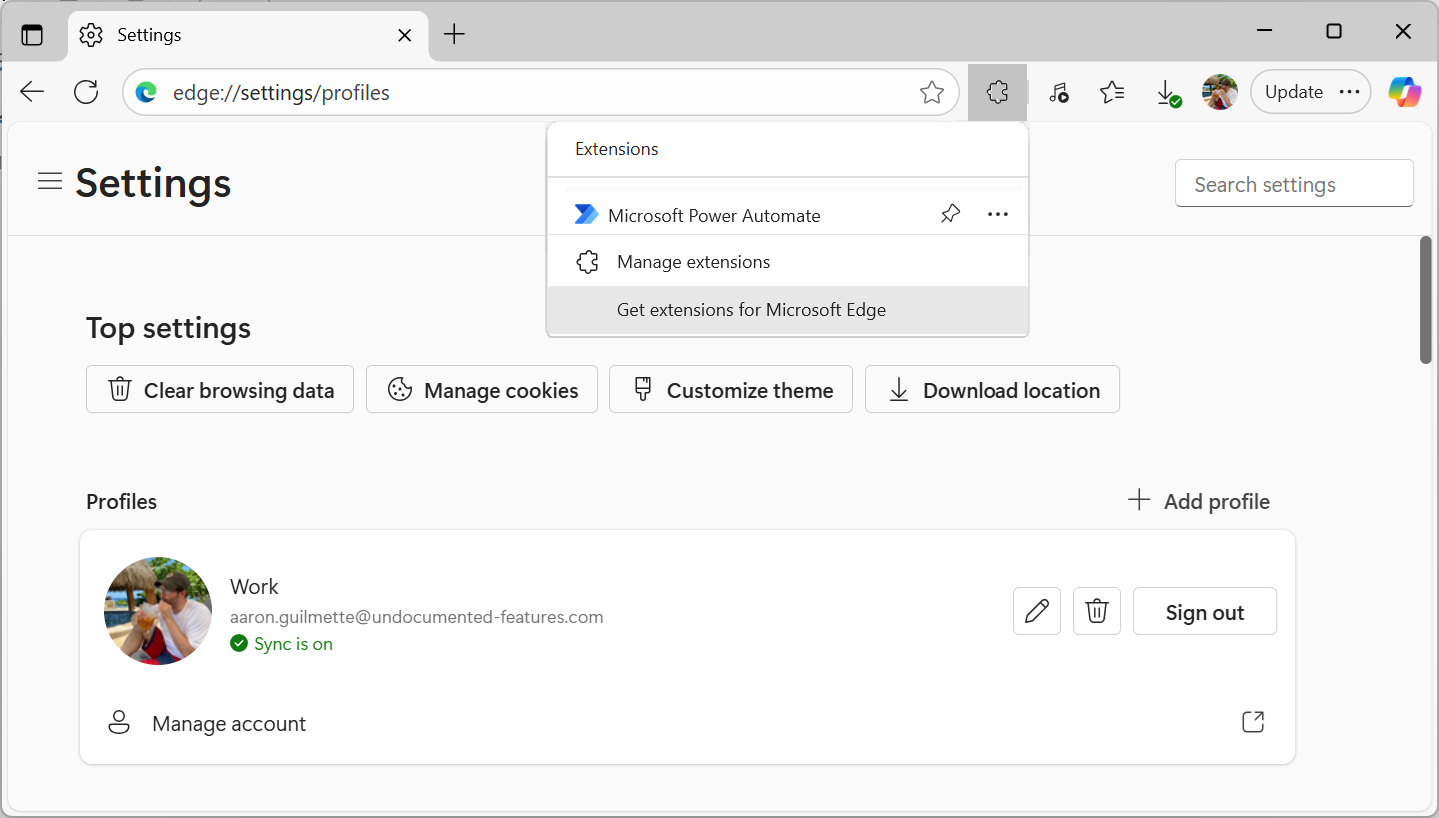Open Favorites from the toolbar
Screen dimensions: 1439x818
pos(1111,91)
